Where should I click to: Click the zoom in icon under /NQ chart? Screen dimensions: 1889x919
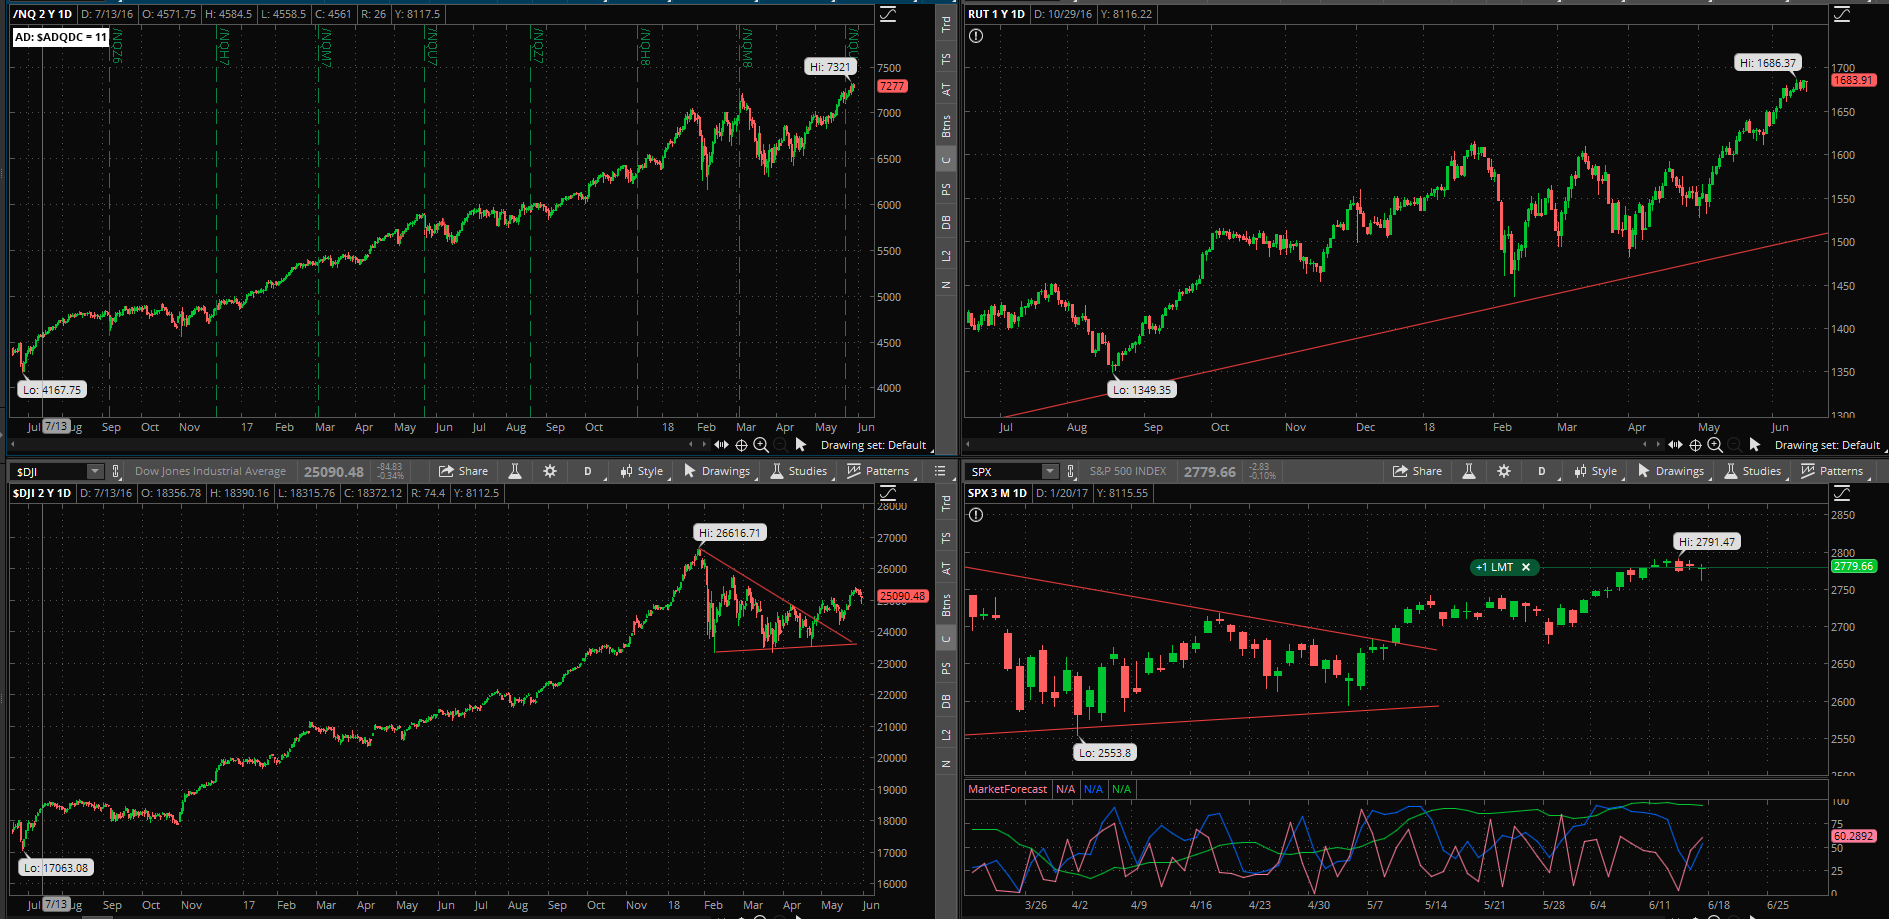point(761,445)
